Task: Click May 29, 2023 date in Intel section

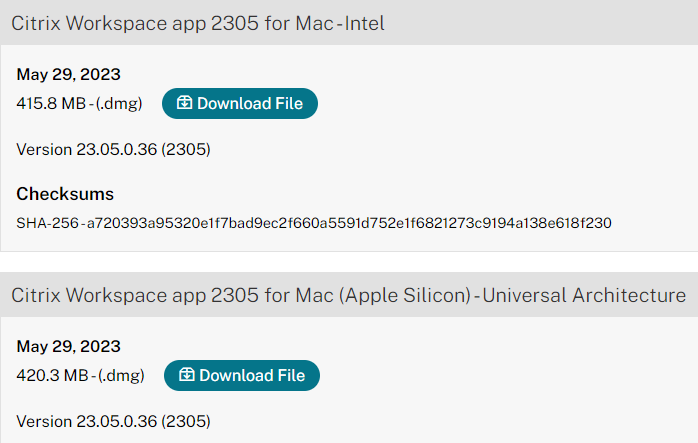Action: click(x=69, y=74)
